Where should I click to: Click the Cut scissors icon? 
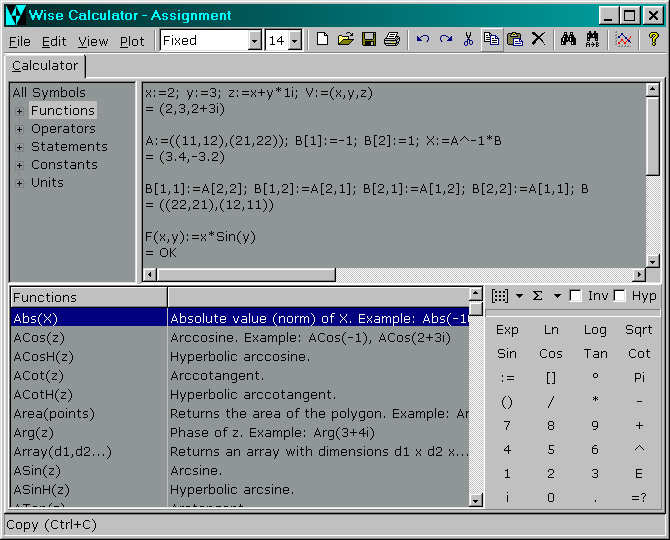click(x=469, y=40)
